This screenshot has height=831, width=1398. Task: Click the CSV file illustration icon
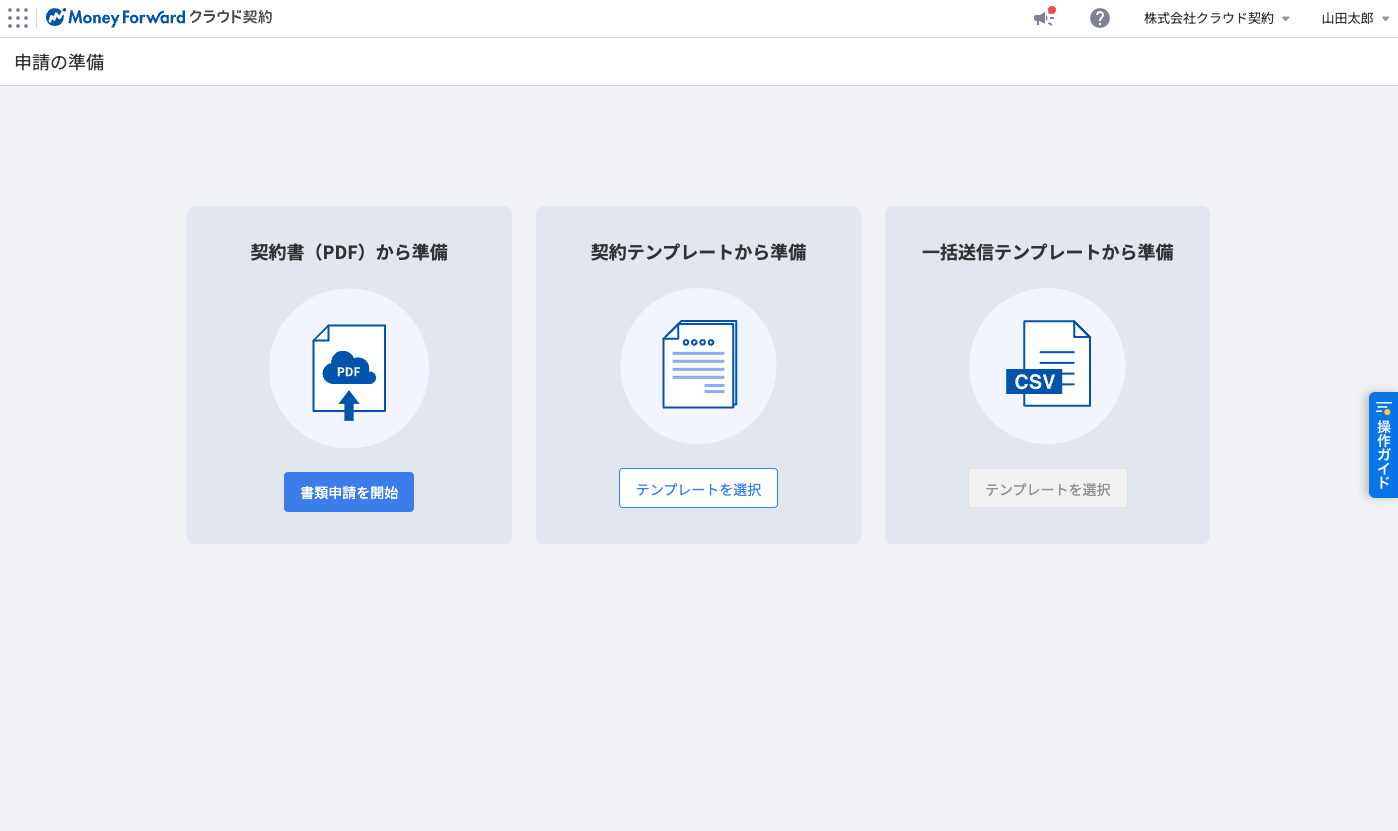(1047, 364)
